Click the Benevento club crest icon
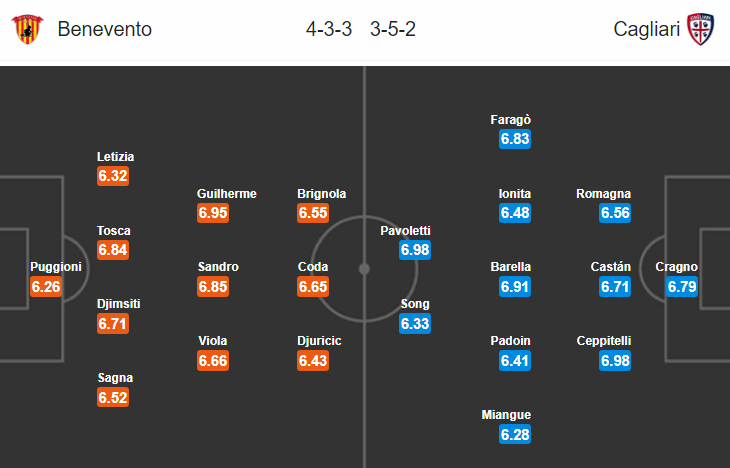This screenshot has height=468, width=730. click(x=27, y=29)
